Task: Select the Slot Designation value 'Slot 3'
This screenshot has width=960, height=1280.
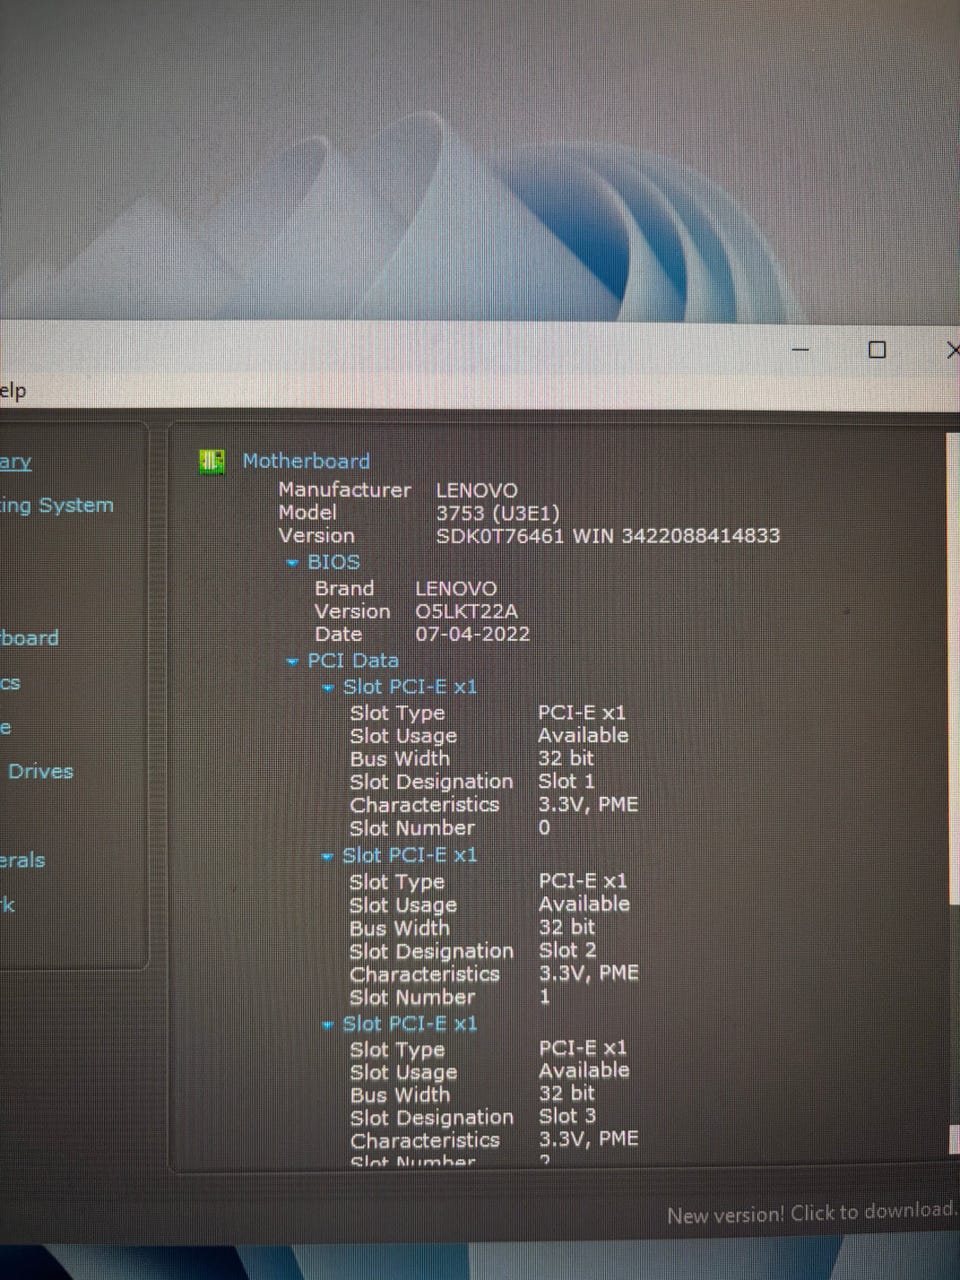Action: [568, 1116]
